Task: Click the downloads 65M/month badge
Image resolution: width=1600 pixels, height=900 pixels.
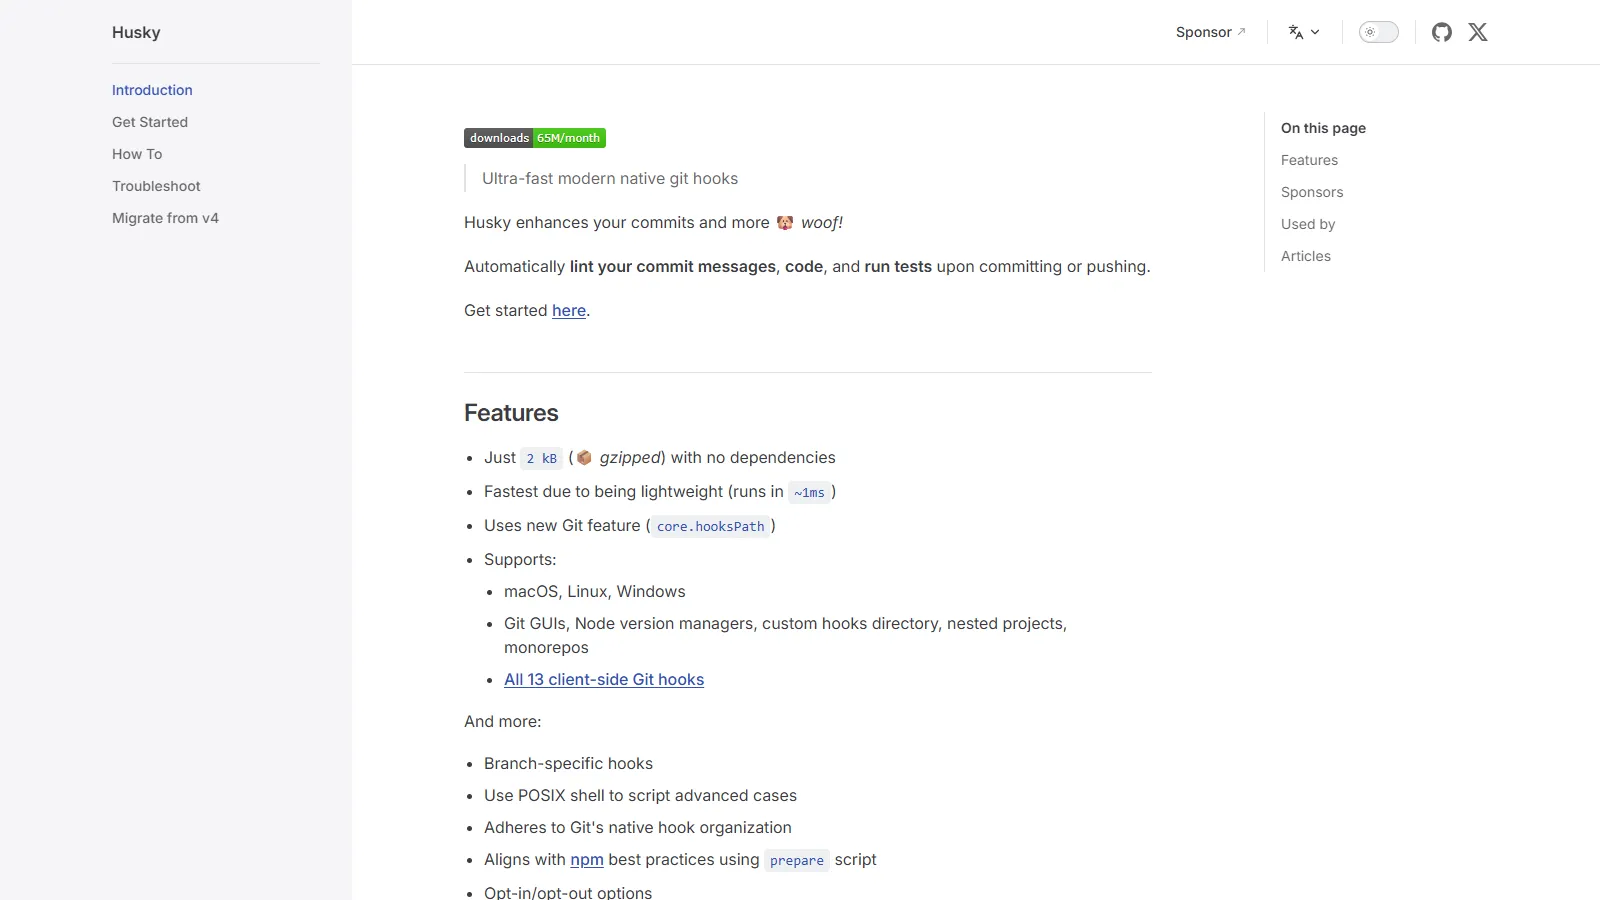Action: click(x=535, y=138)
